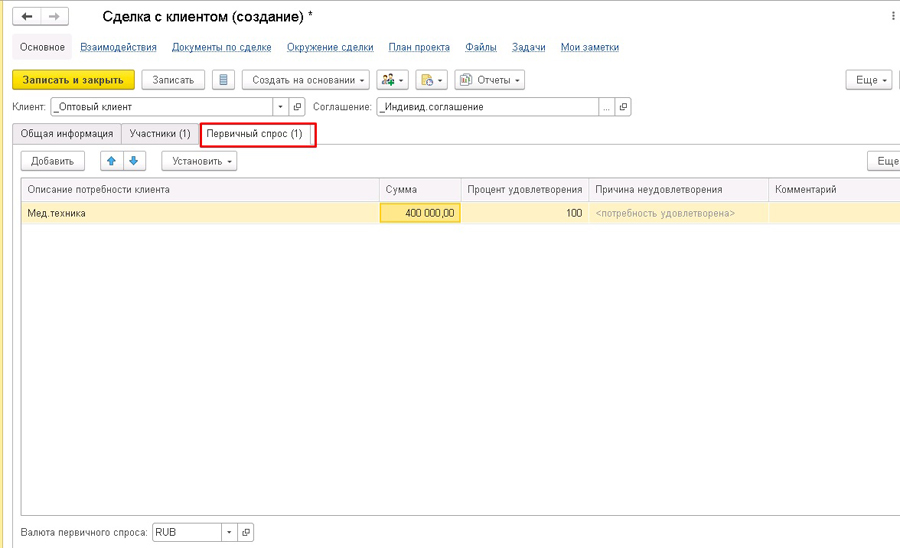The width and height of the screenshot is (900, 548).
Task: Sort by the Процент удовлетворения column header
Action: [524, 189]
